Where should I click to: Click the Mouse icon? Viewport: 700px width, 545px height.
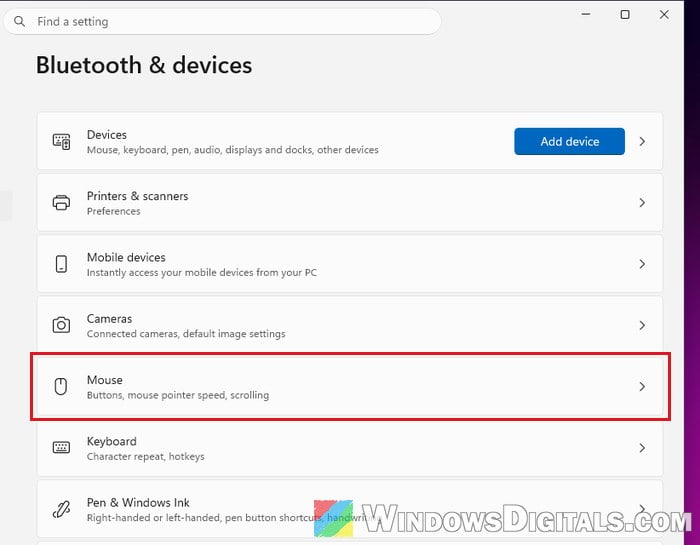[61, 386]
